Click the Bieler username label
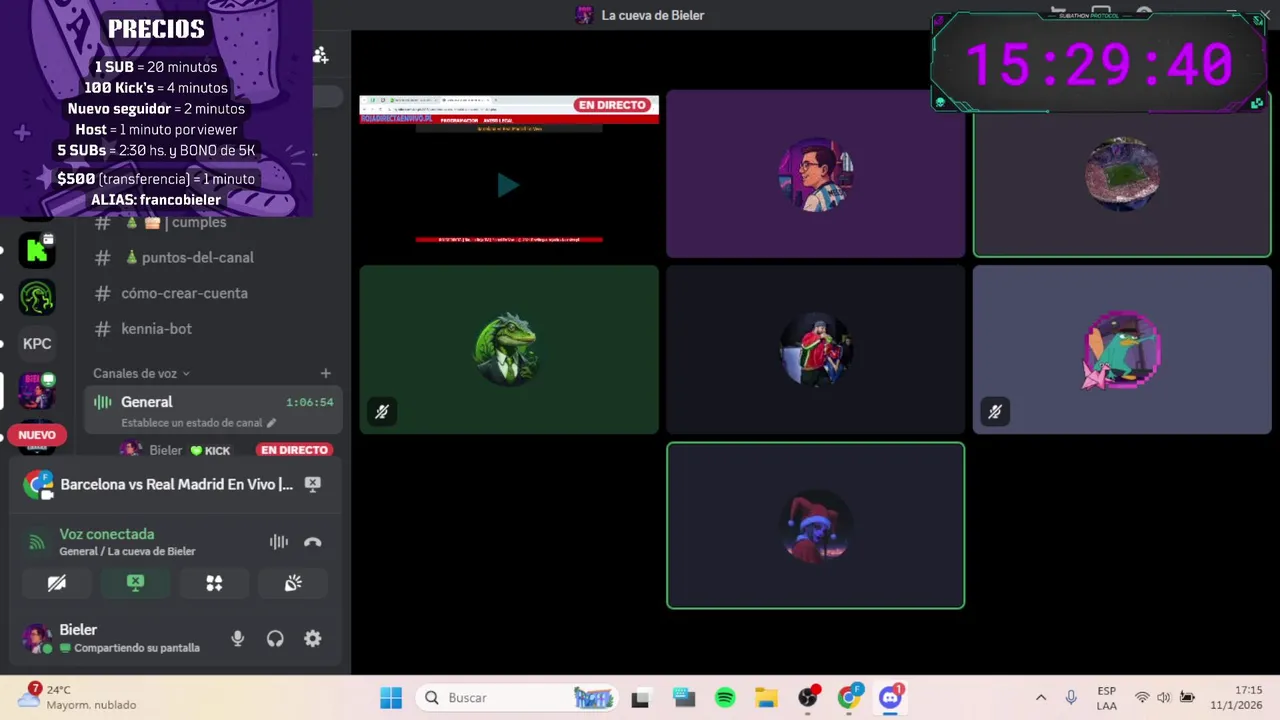The height and width of the screenshot is (720, 1280). (x=78, y=630)
